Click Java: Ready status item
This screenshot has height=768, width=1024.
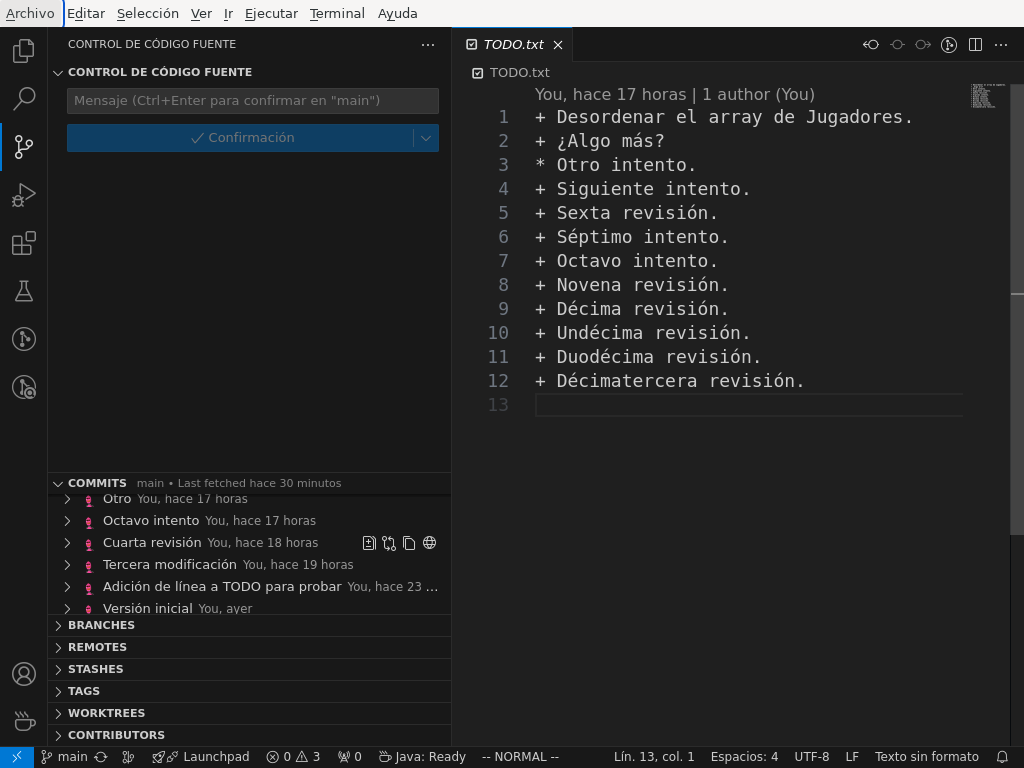click(x=423, y=757)
